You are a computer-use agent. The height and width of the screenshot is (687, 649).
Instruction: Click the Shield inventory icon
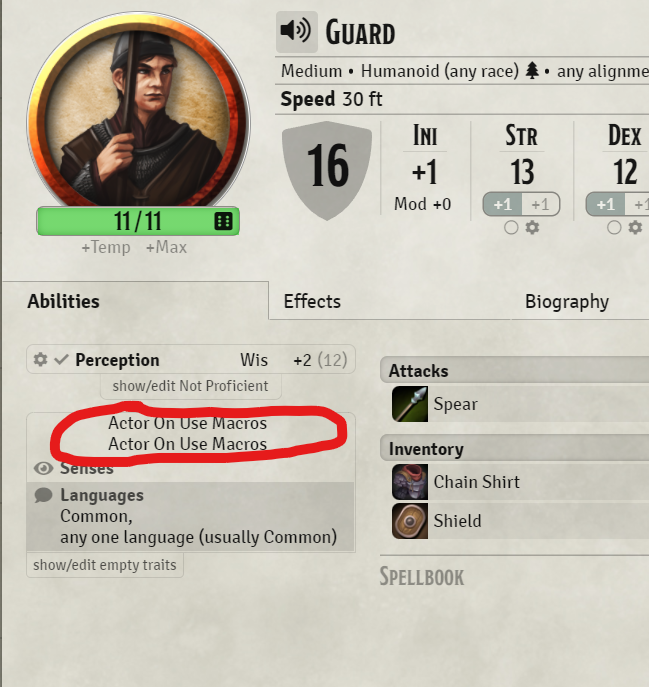(x=410, y=521)
